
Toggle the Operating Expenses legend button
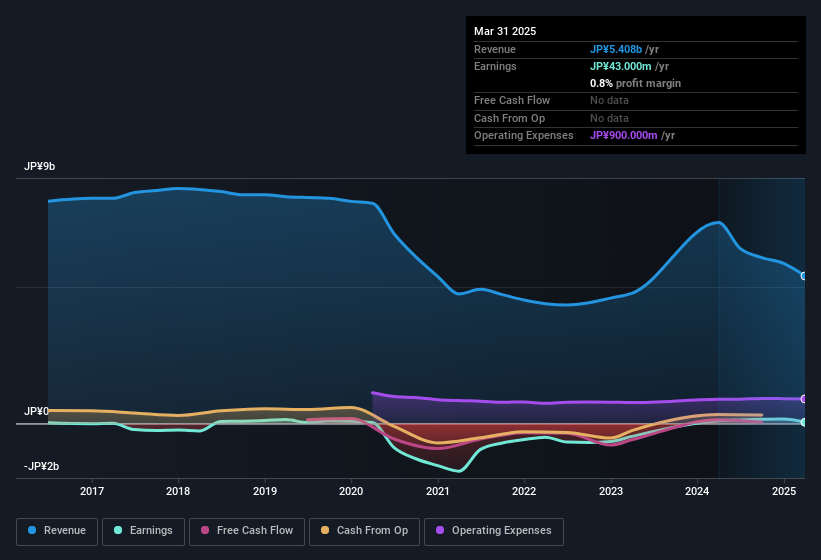494,531
